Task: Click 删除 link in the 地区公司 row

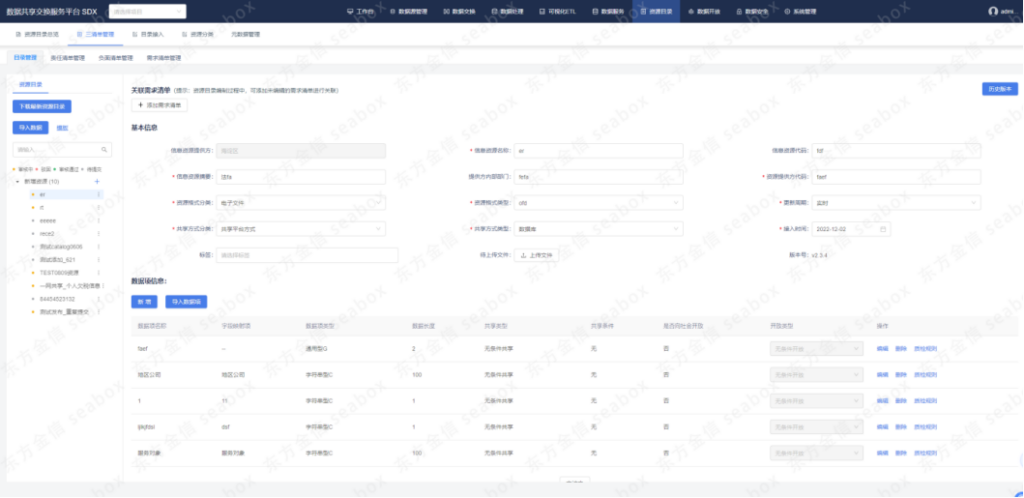Action: pyautogui.click(x=901, y=375)
